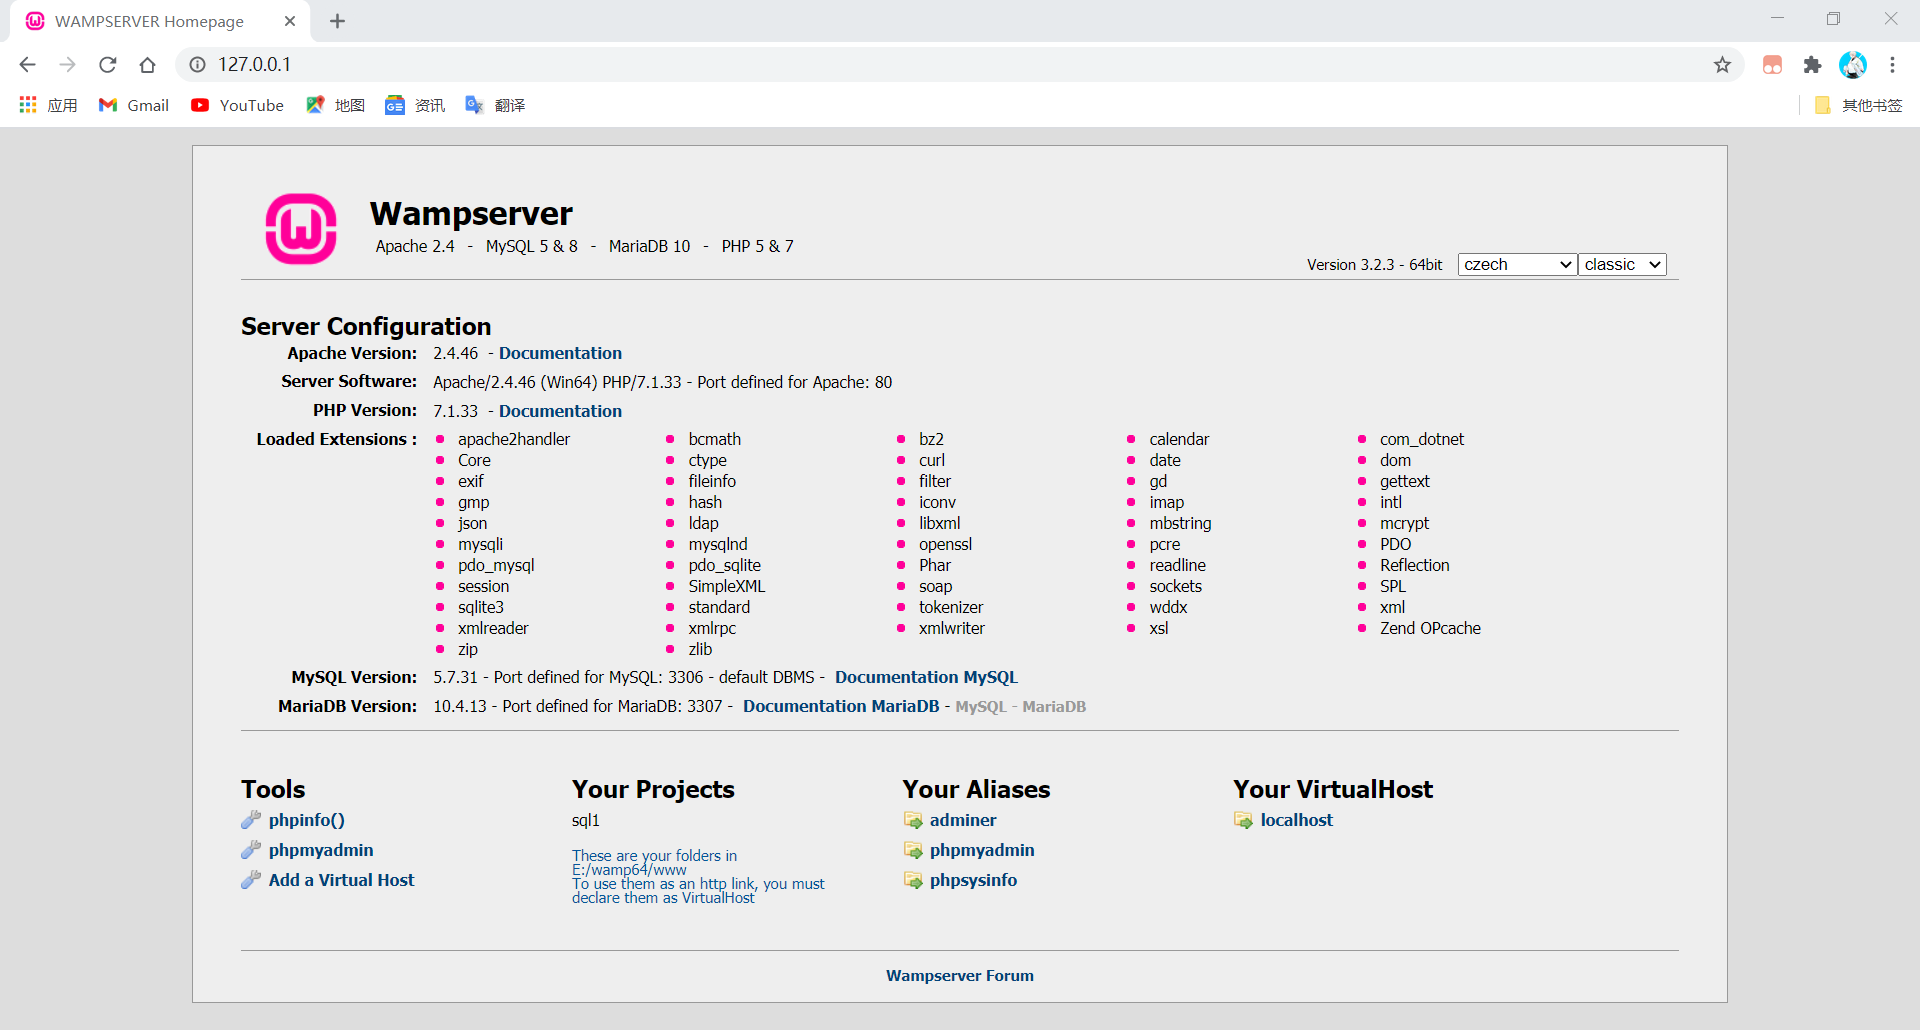Click the Zend OPcache extension entry
Screen dimensions: 1920x1030
(1430, 628)
